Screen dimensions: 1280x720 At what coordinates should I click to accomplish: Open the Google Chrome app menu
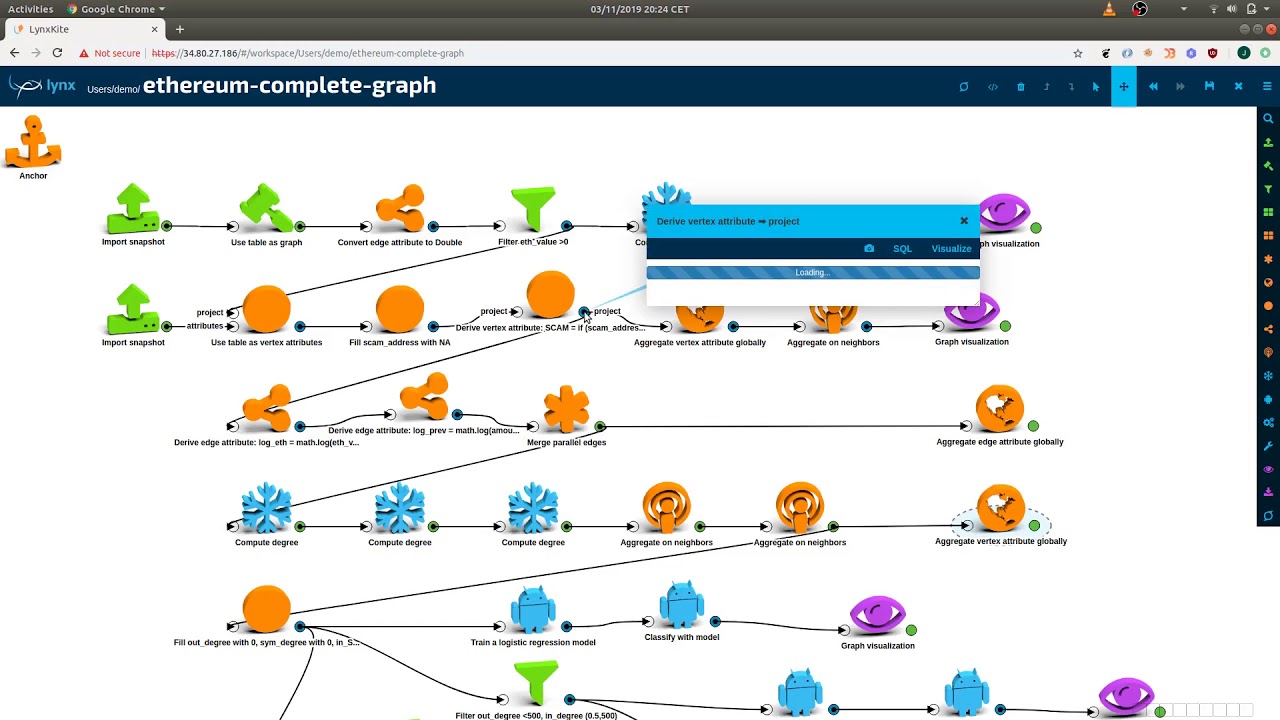point(117,9)
